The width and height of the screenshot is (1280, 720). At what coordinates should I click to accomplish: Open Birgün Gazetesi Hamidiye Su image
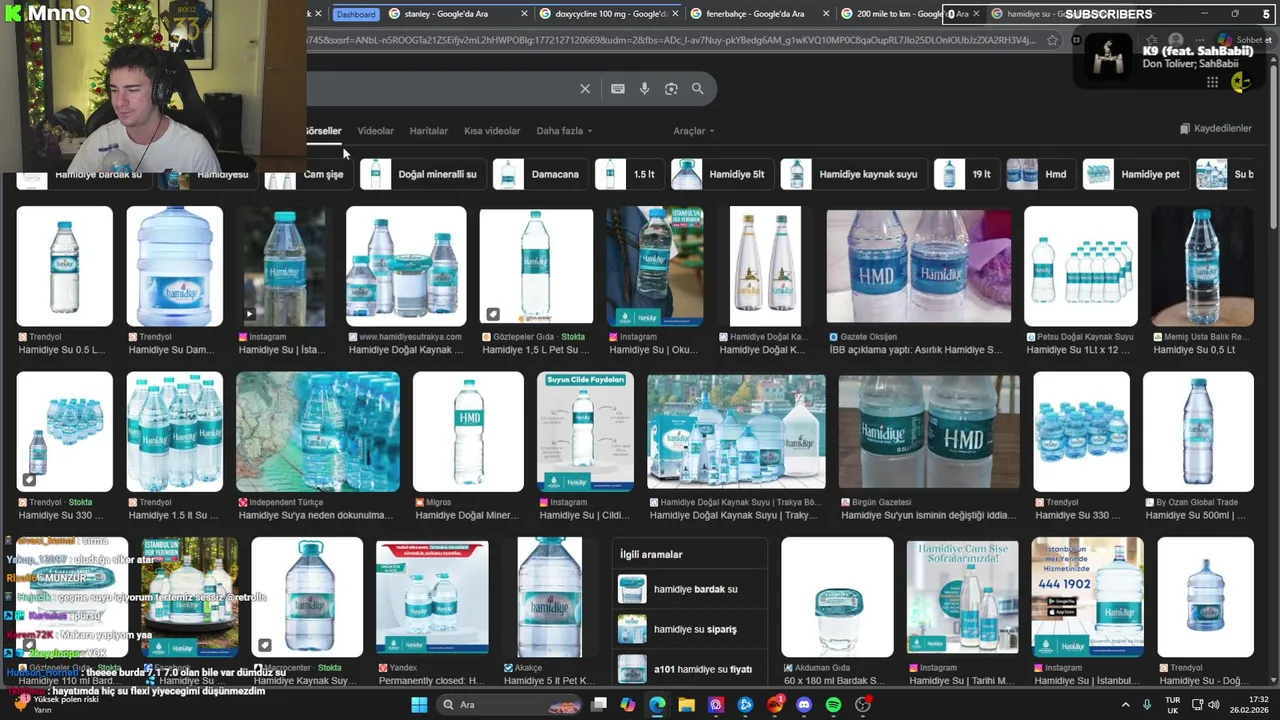coord(928,432)
